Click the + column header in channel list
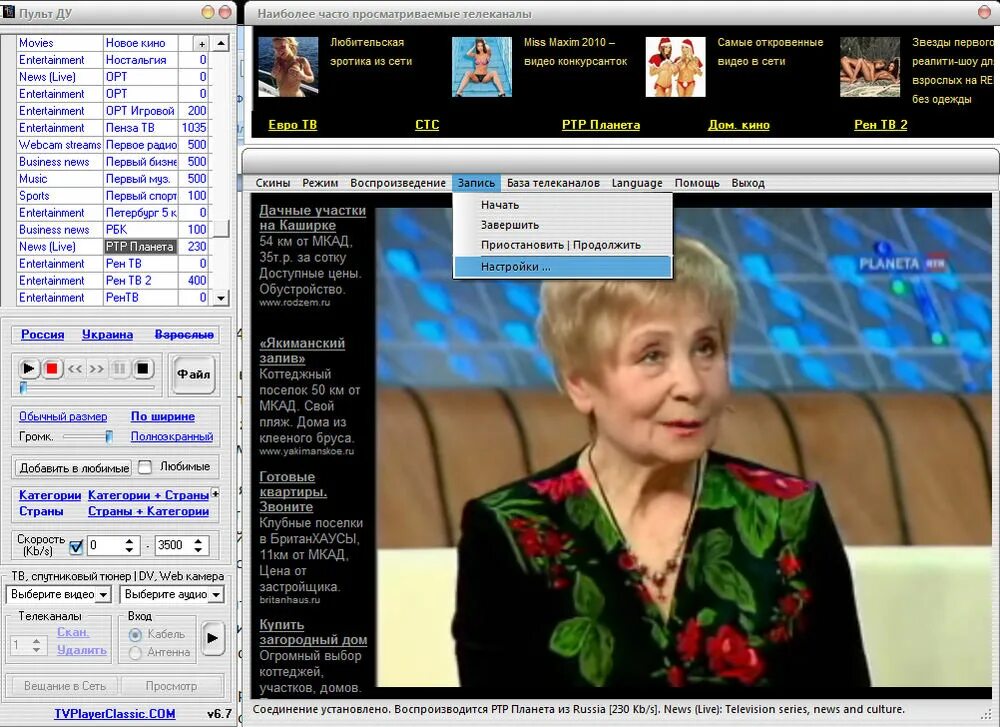 coord(202,43)
